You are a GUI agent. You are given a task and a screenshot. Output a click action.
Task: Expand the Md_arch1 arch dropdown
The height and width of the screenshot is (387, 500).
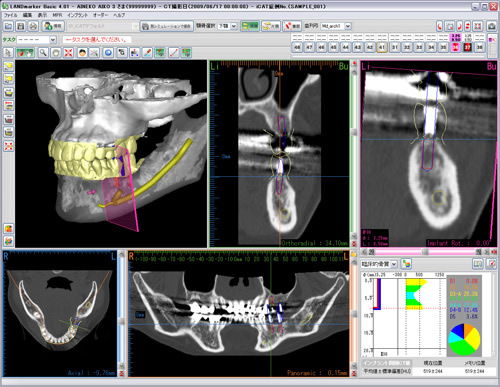(348, 26)
